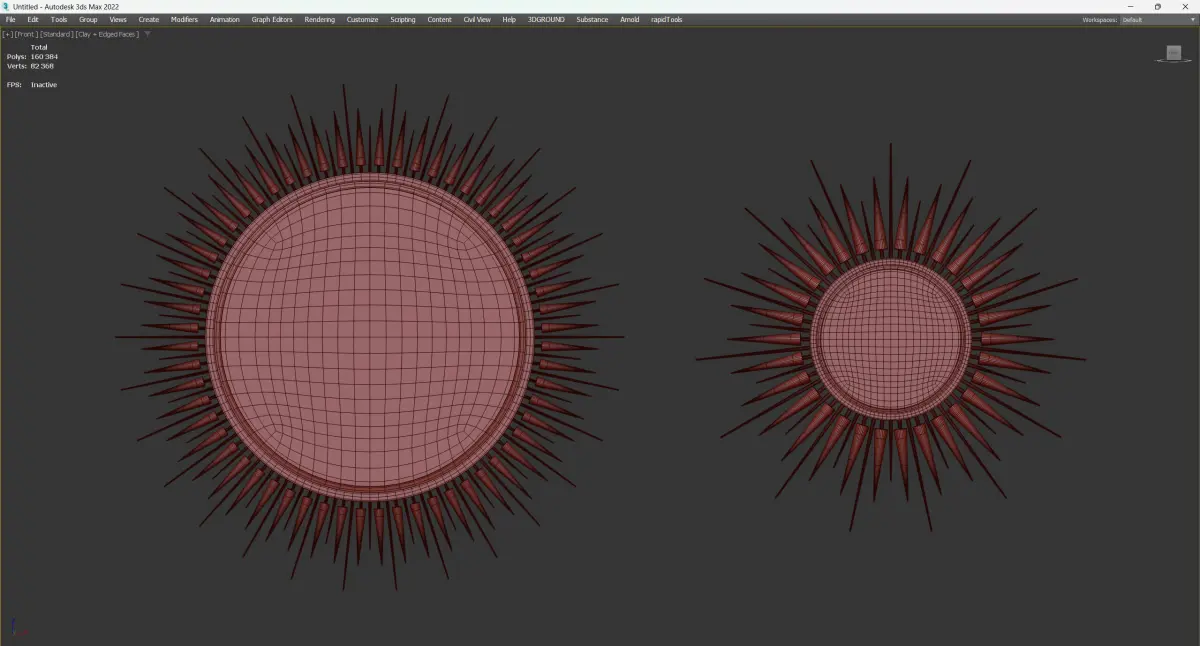Open the Create menu

(149, 19)
